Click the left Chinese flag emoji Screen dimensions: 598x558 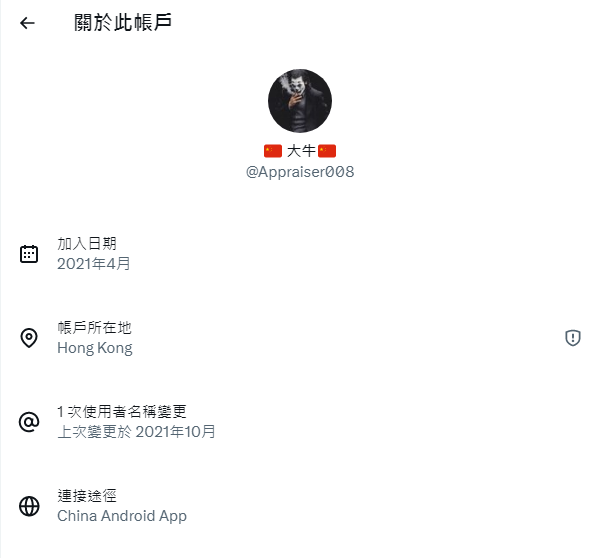click(x=273, y=151)
